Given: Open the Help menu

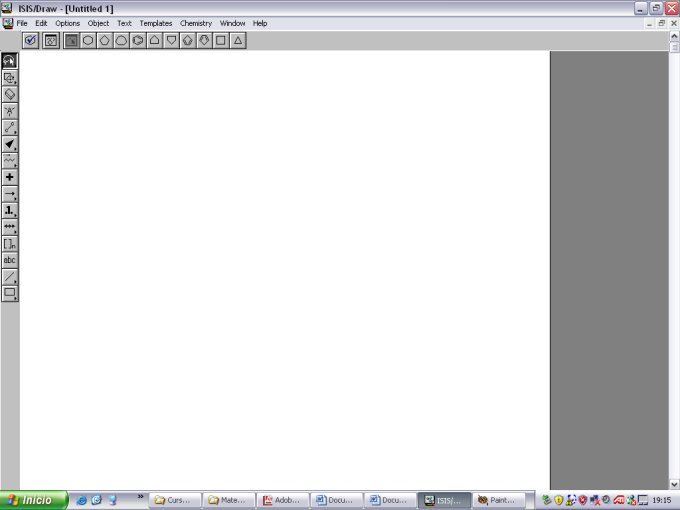Looking at the screenshot, I should [260, 23].
